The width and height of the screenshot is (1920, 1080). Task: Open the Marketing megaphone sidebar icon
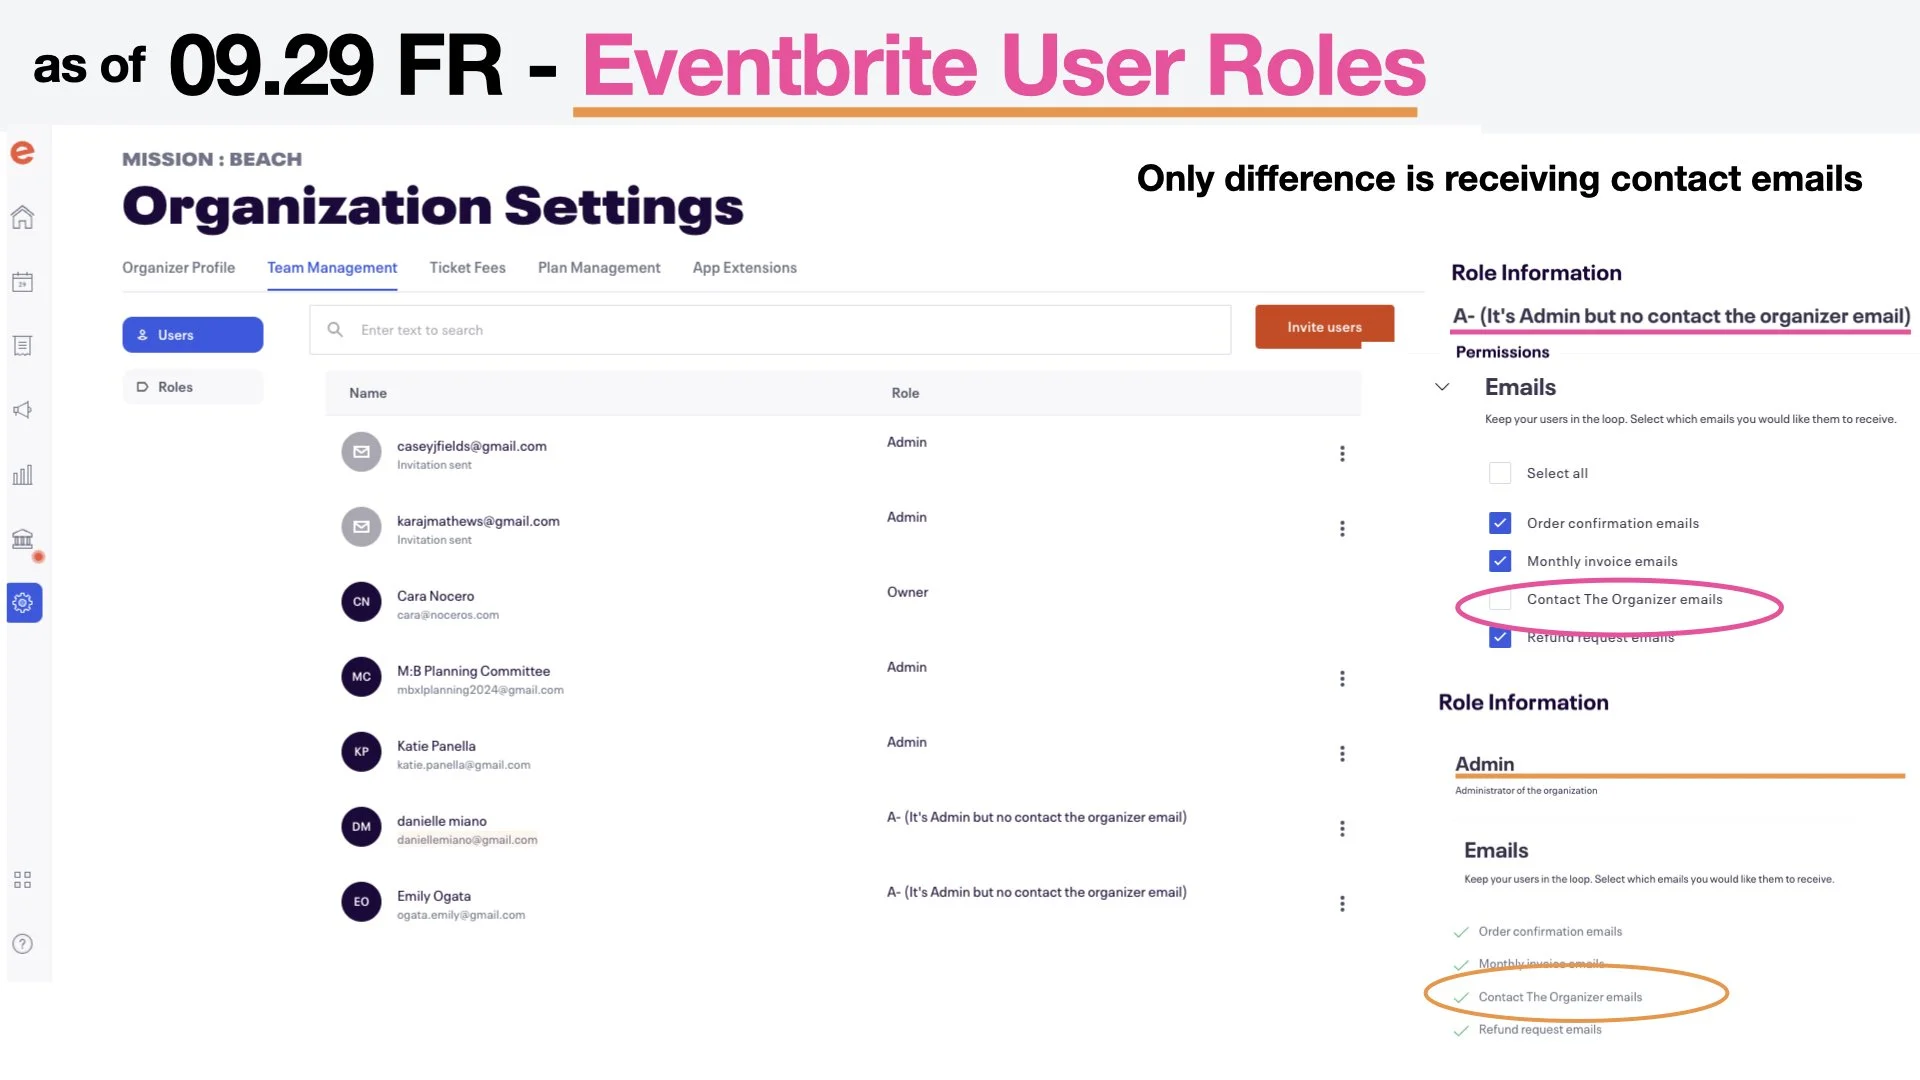22,410
